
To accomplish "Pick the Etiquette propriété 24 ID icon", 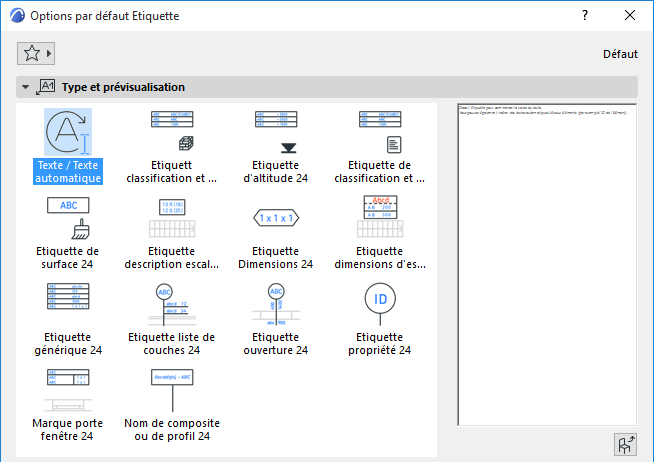I will 380,304.
